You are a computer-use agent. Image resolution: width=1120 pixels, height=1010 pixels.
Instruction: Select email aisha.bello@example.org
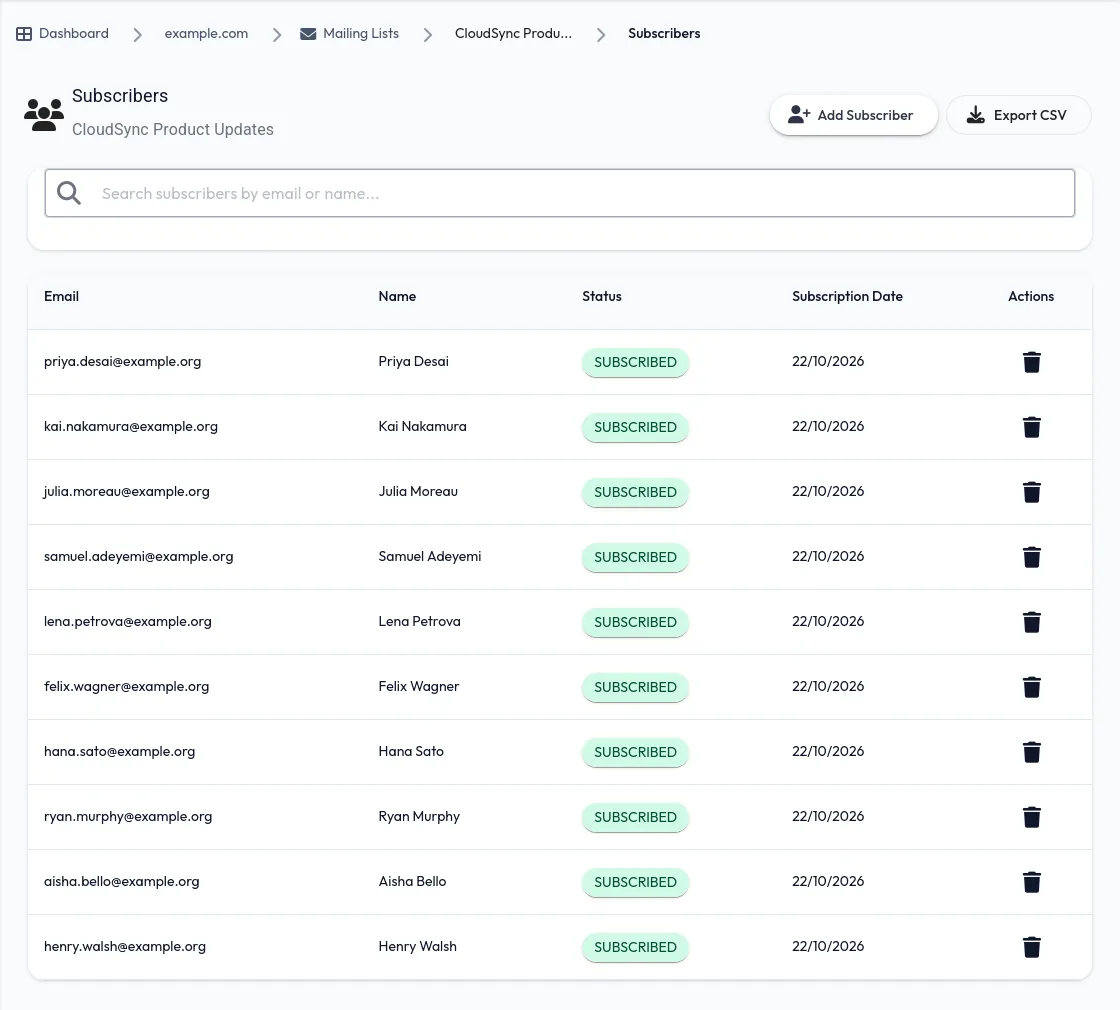[121, 881]
